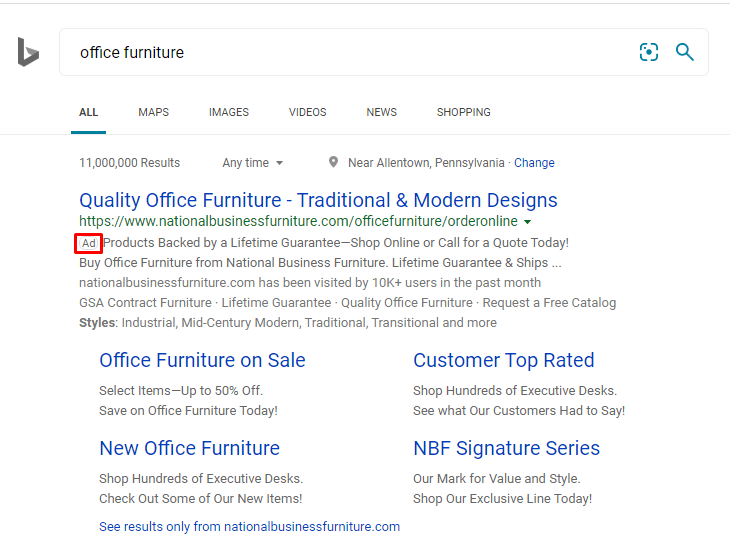Expand the Any time filter dropdown

click(252, 163)
